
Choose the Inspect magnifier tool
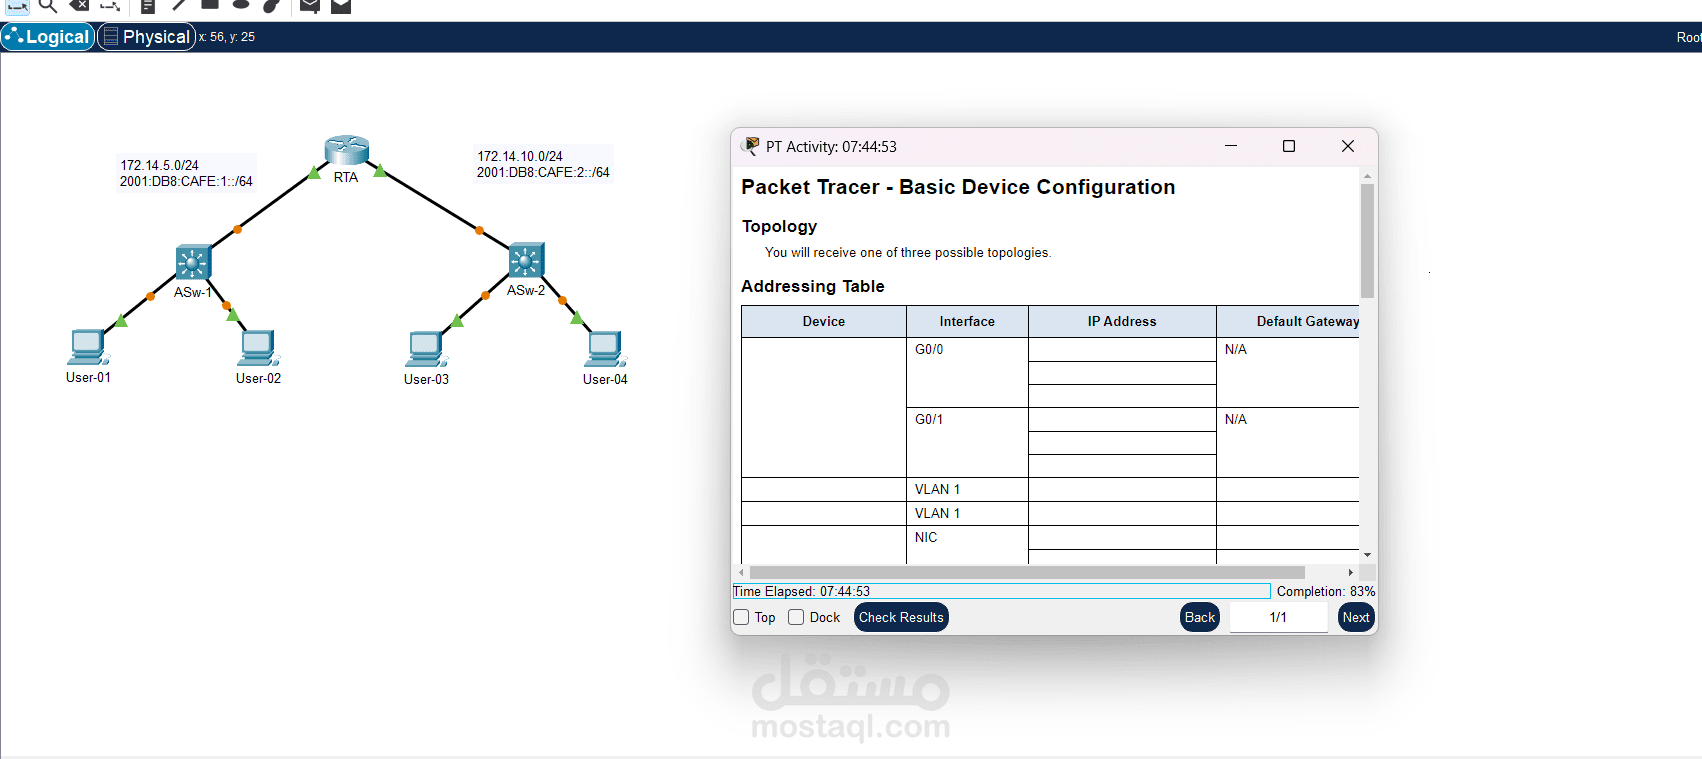pyautogui.click(x=47, y=5)
